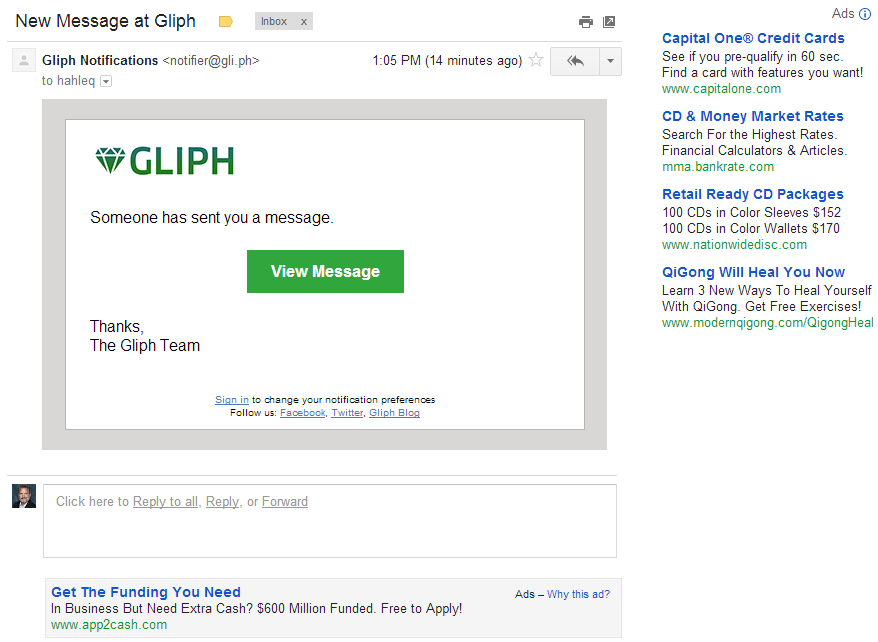Image resolution: width=878 pixels, height=642 pixels.
Task: Click the Forward link in reply box
Action: coord(284,502)
